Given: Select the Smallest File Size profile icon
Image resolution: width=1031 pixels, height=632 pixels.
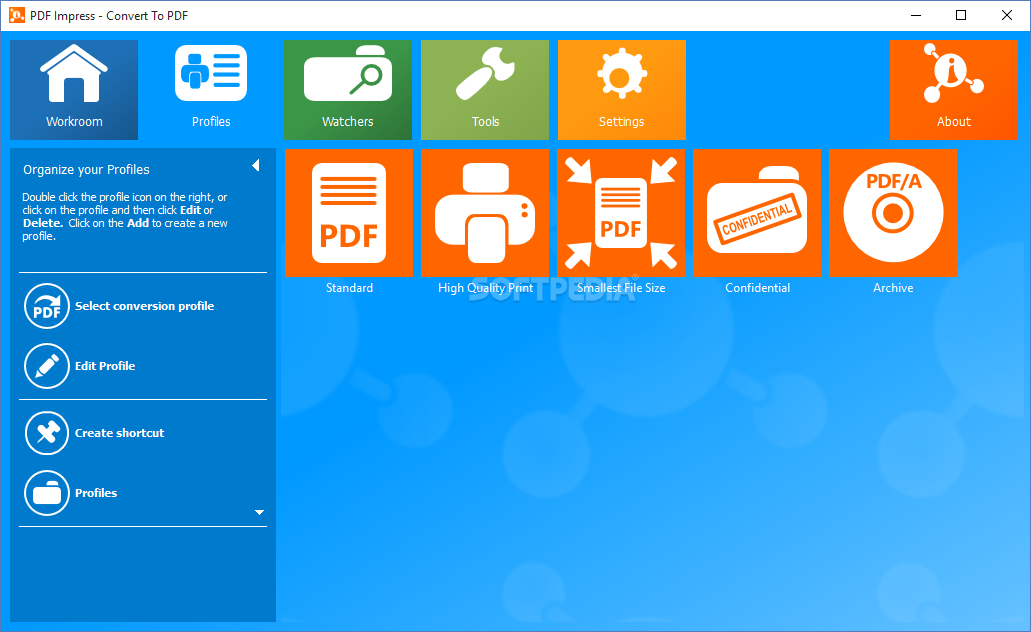Looking at the screenshot, I should (621, 213).
